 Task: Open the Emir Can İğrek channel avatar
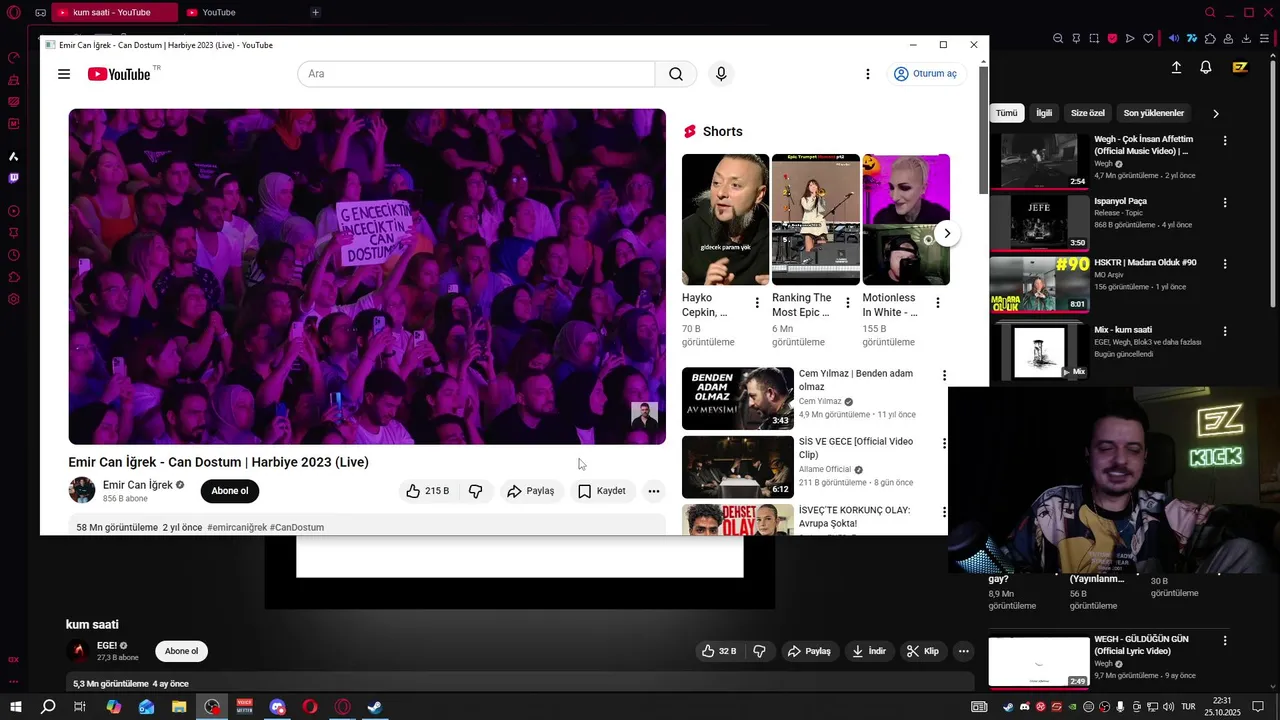coord(82,490)
